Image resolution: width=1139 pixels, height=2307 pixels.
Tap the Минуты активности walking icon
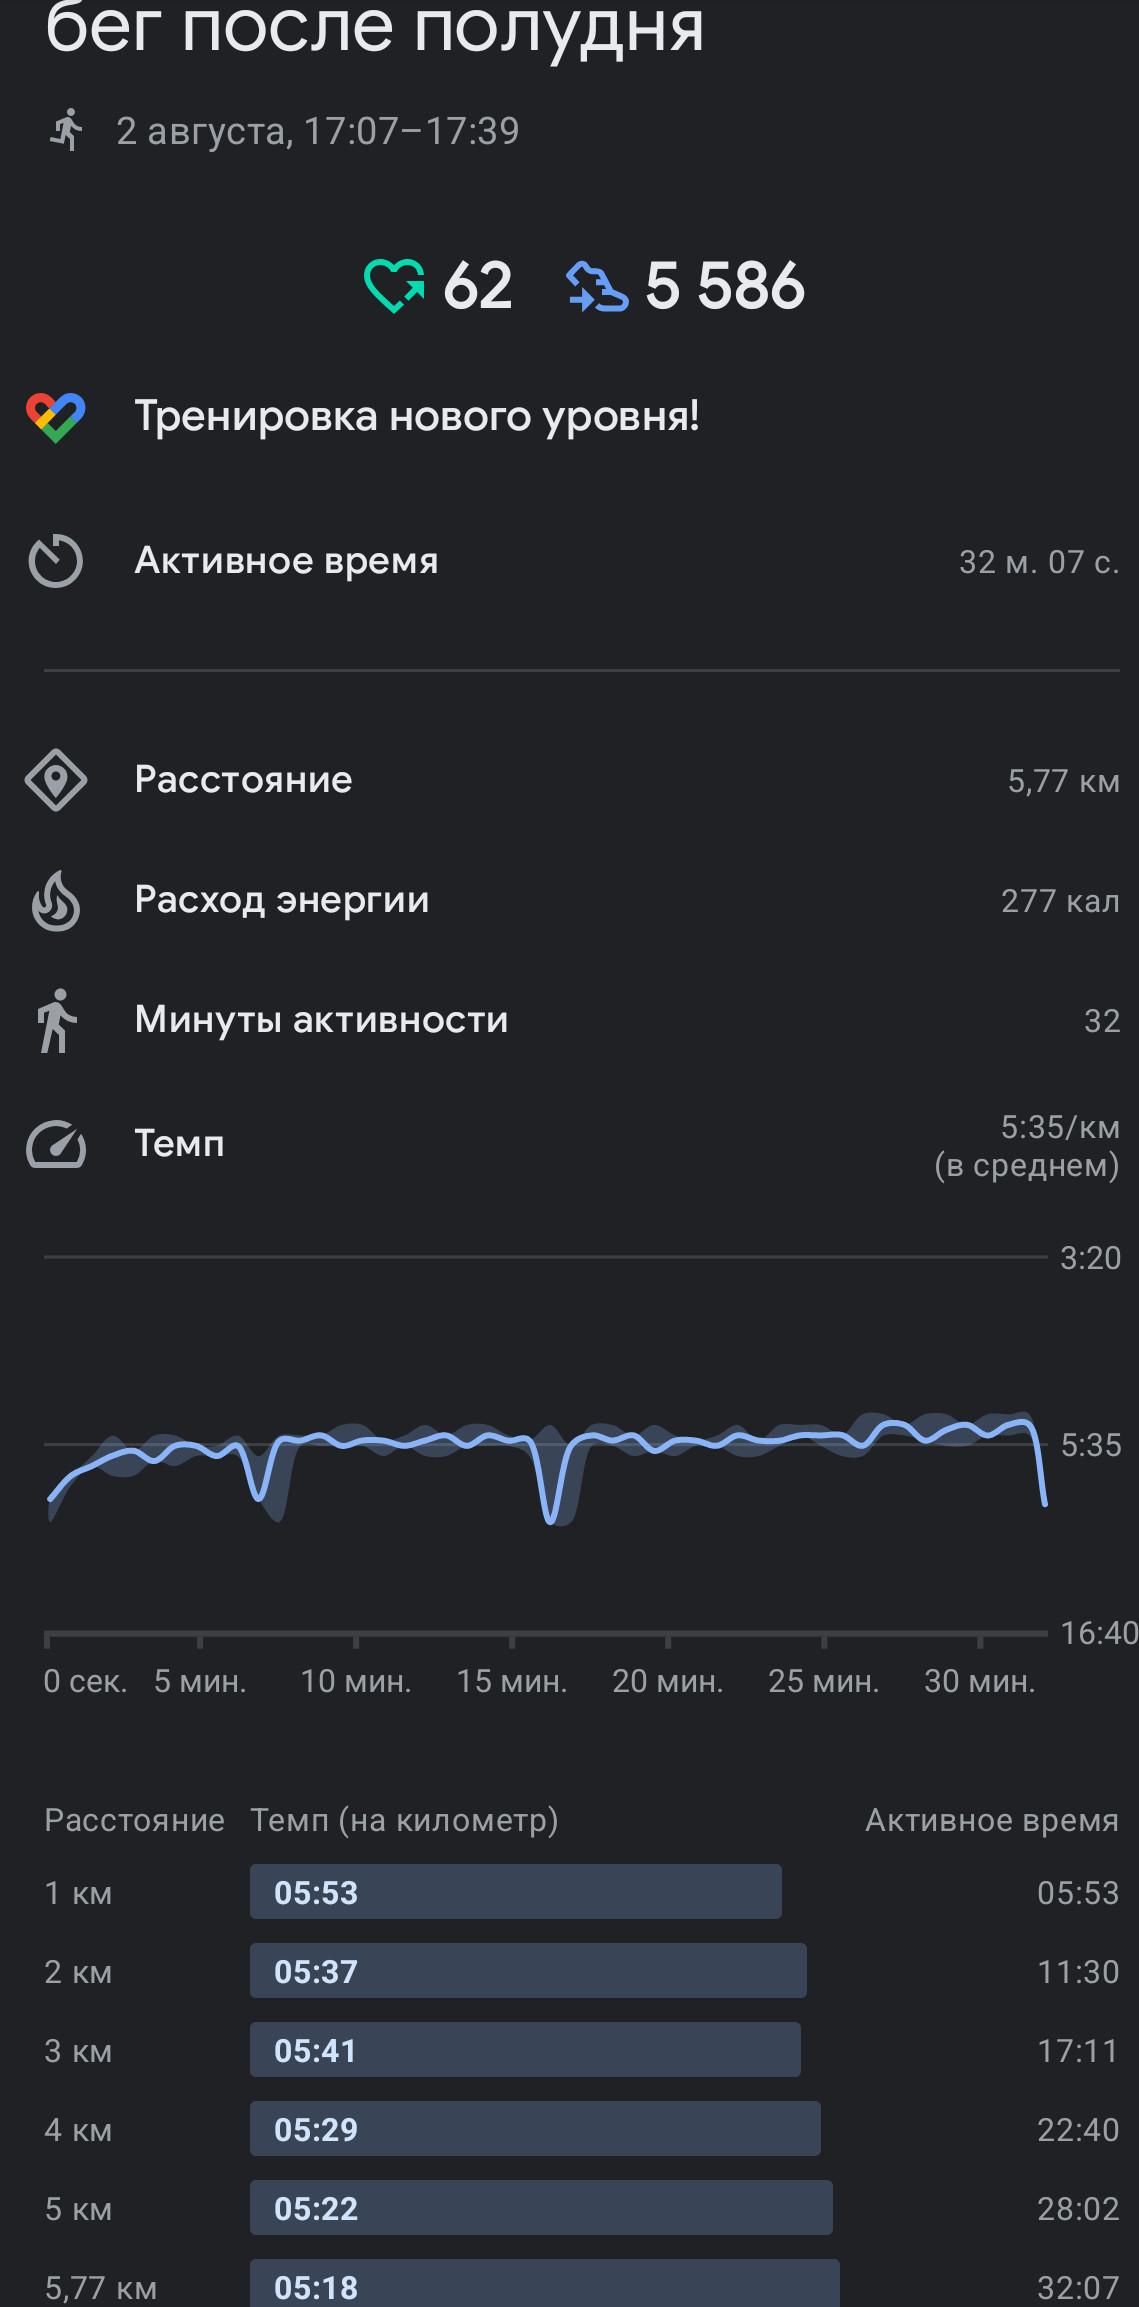[x=56, y=1021]
